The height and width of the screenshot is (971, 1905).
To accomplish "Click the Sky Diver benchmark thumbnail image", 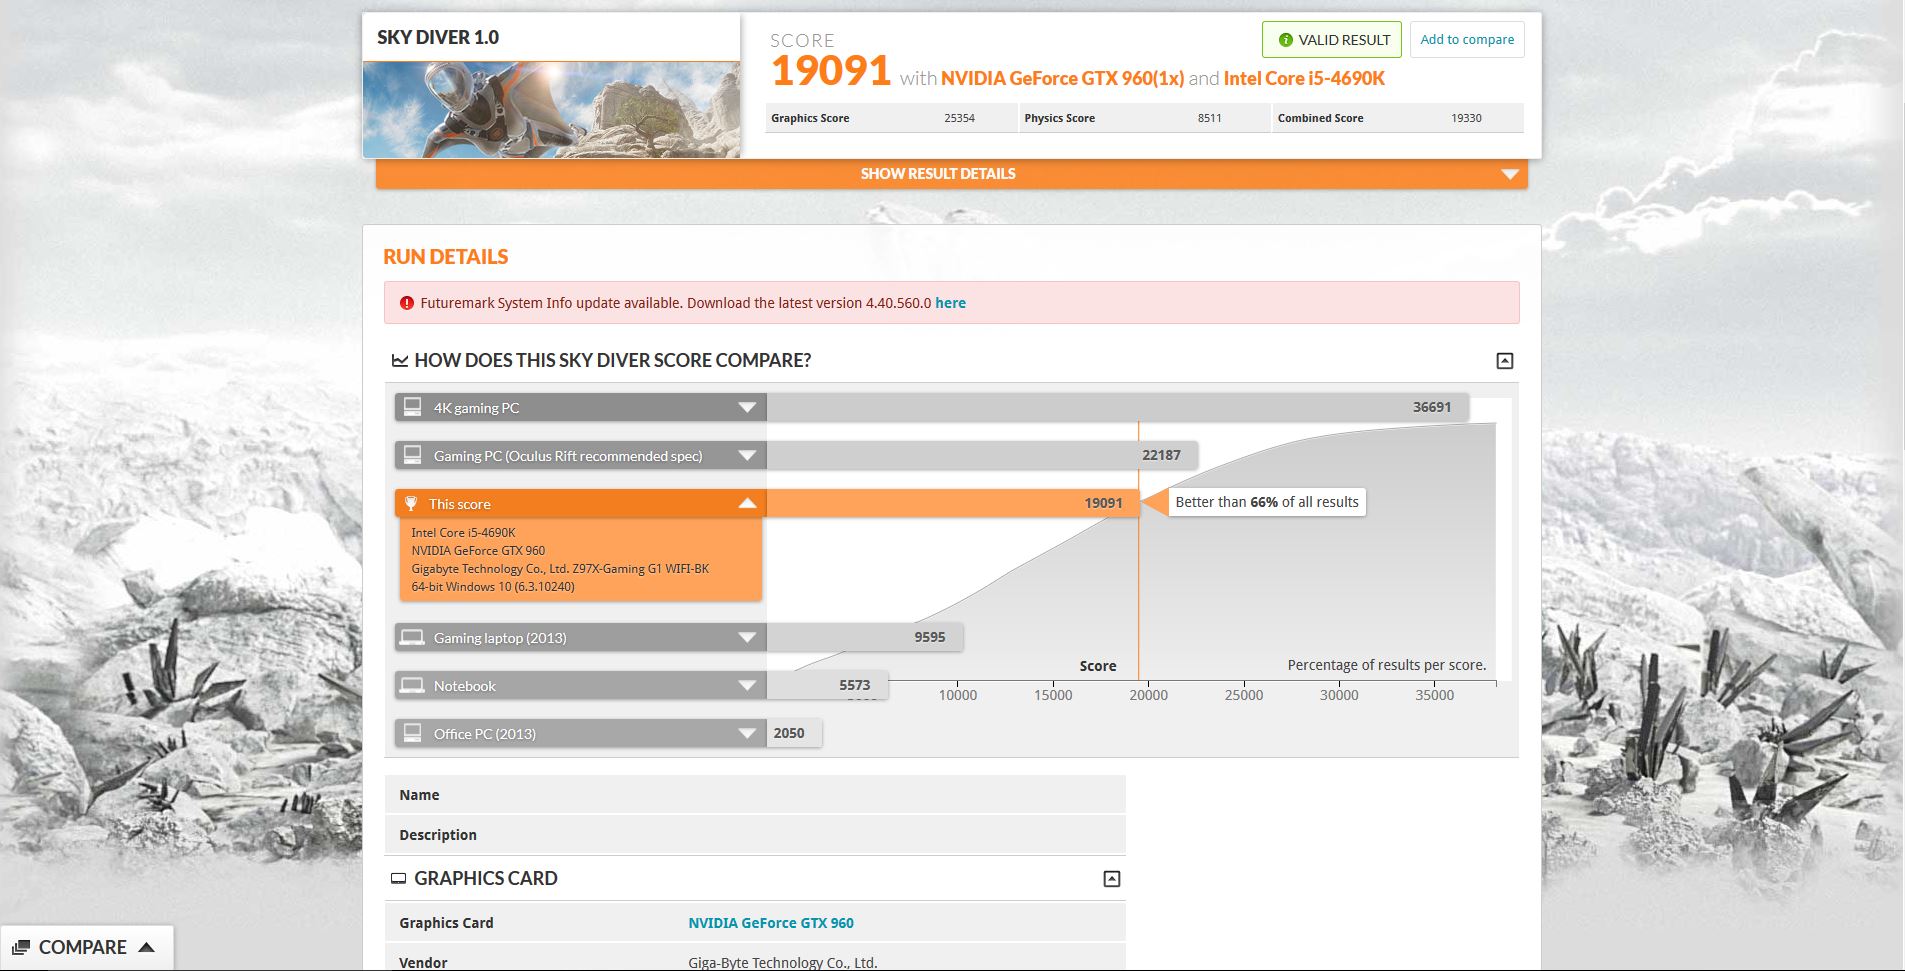I will pos(551,109).
